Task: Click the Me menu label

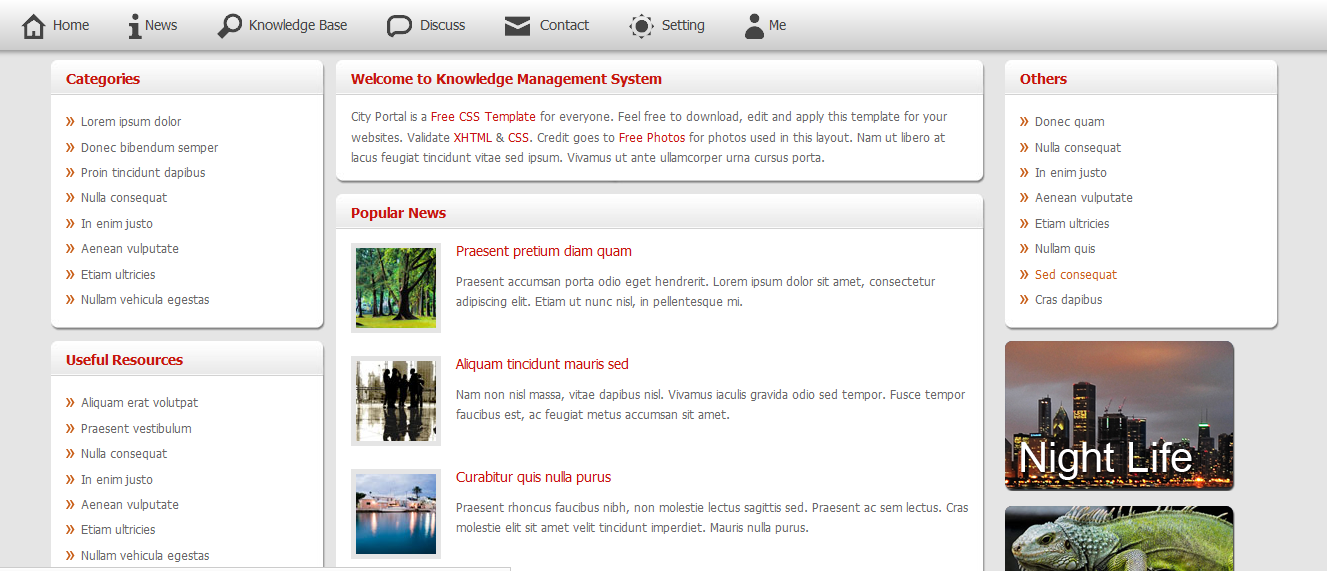Action: (x=778, y=26)
